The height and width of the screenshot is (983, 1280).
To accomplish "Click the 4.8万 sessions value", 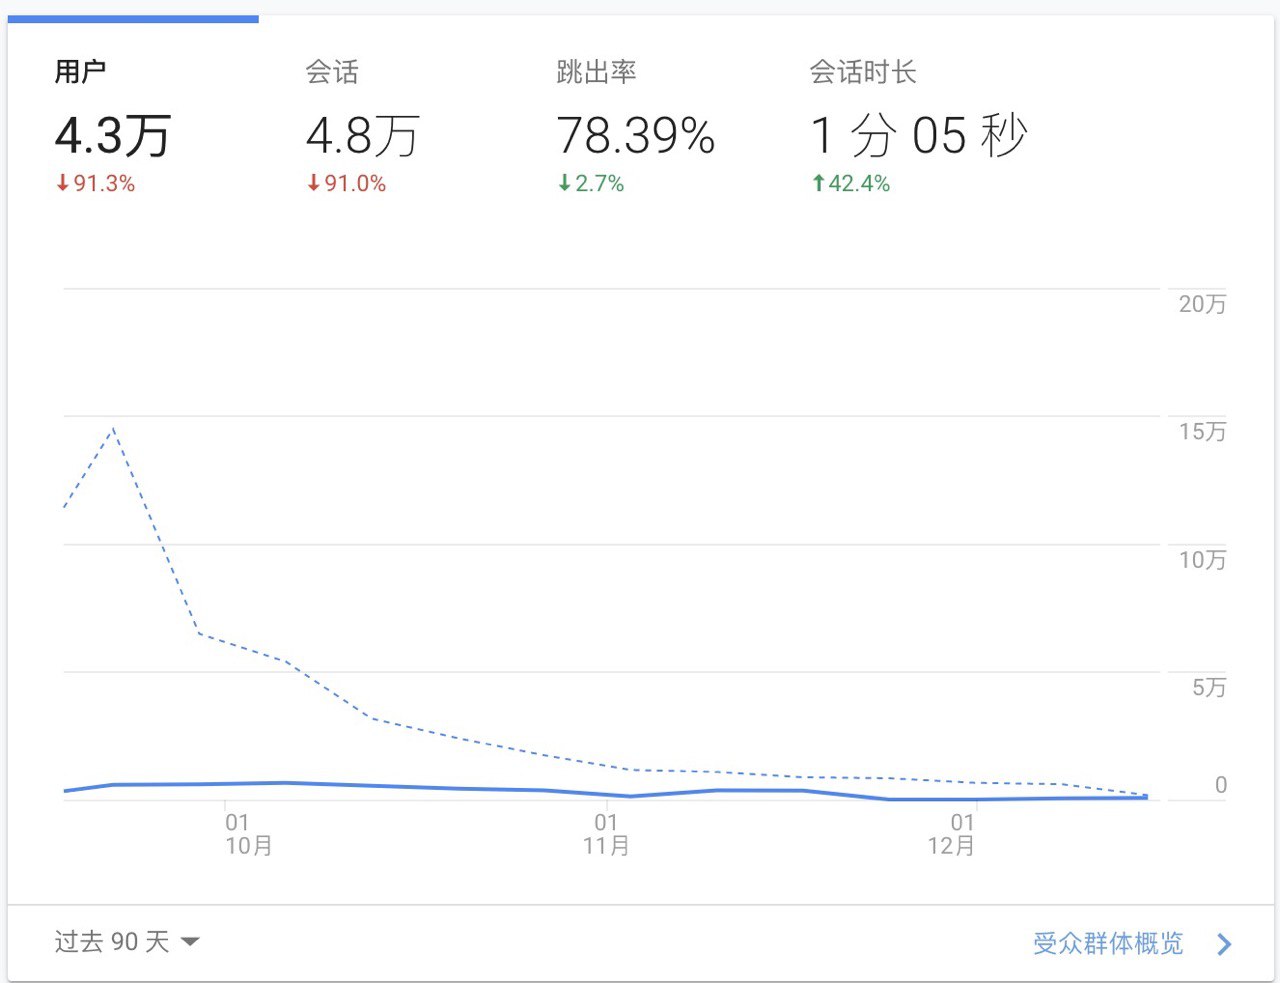I will [362, 136].
